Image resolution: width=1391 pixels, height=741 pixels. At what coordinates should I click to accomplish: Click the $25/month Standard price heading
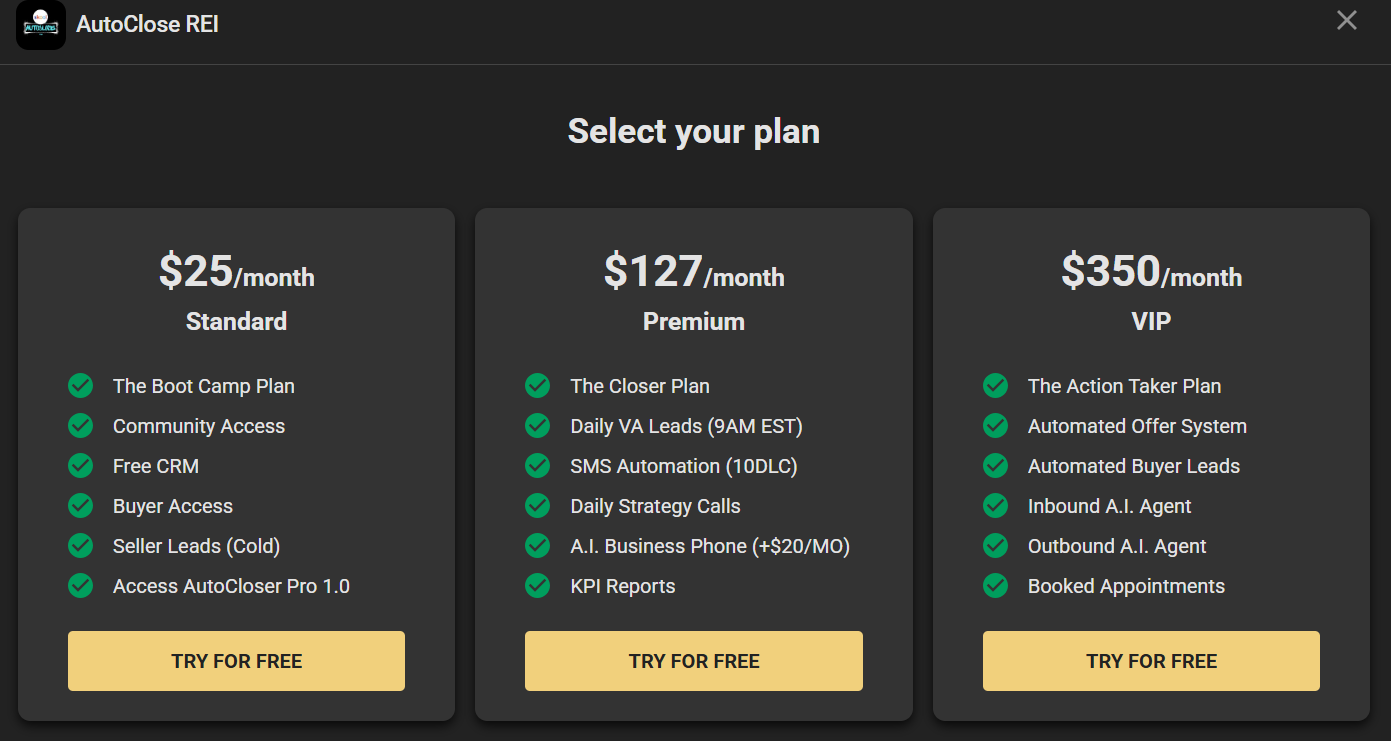(x=236, y=272)
